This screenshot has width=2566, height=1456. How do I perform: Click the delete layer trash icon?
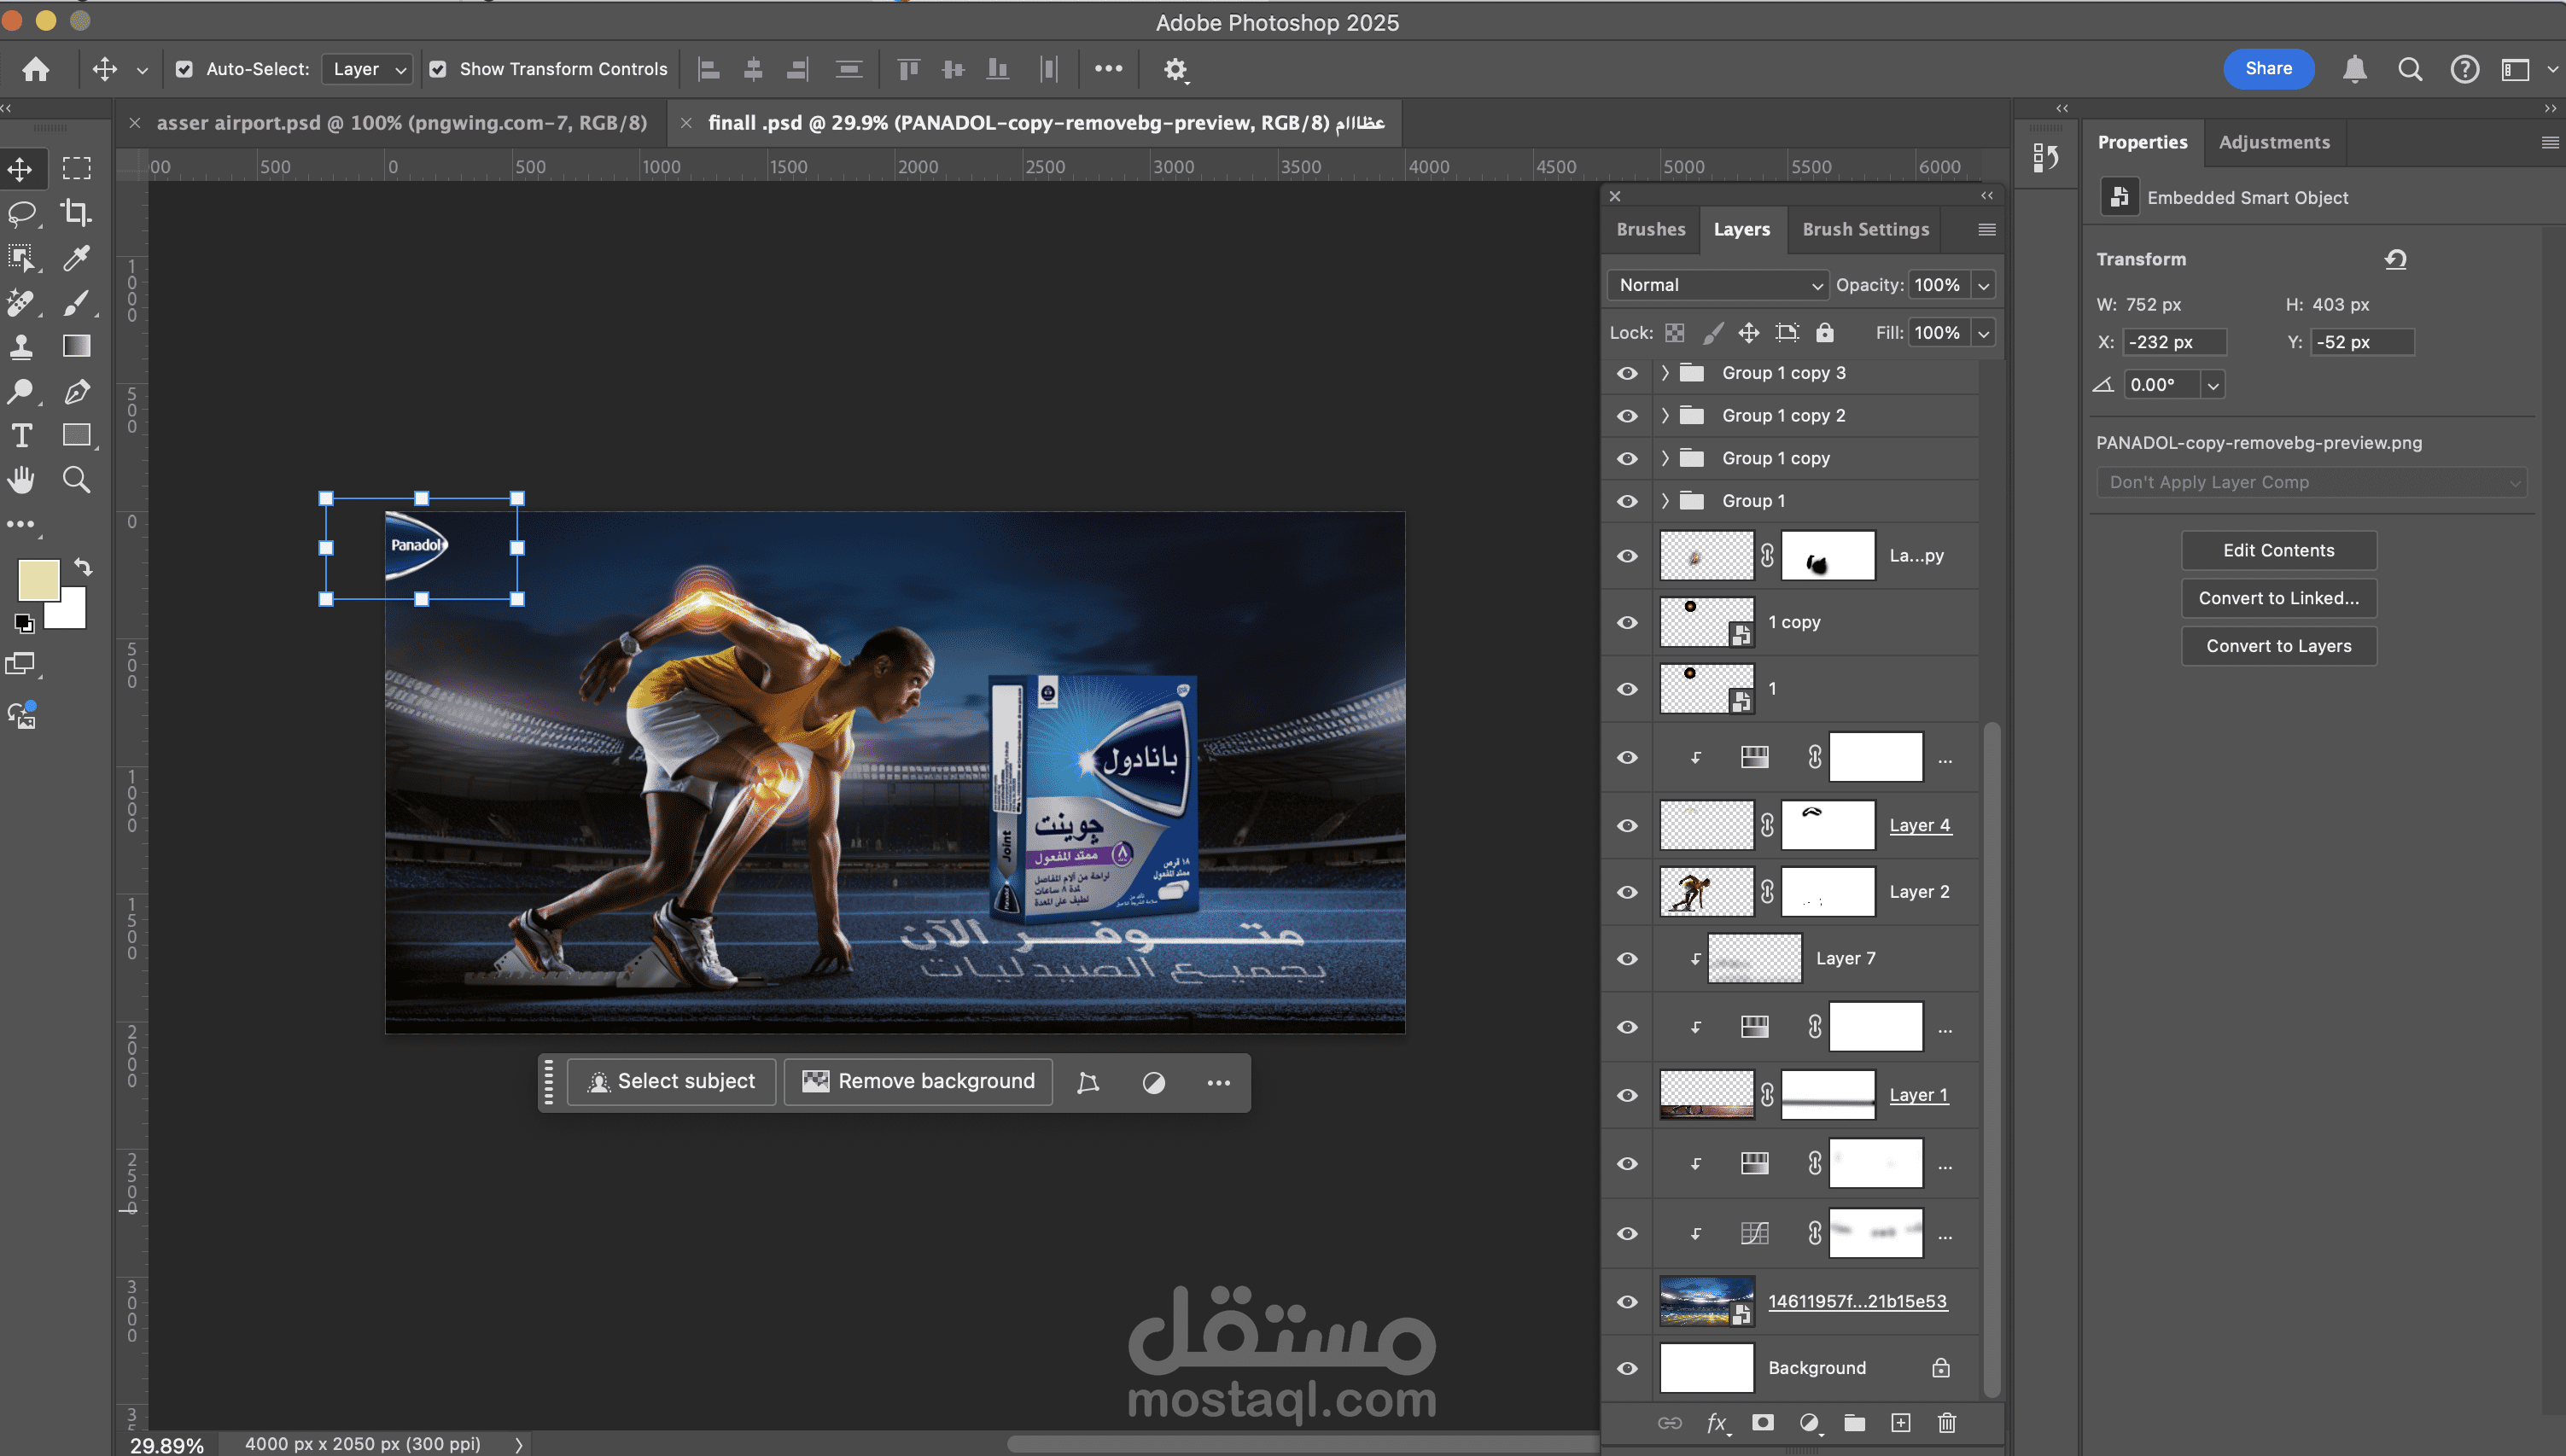click(1946, 1422)
